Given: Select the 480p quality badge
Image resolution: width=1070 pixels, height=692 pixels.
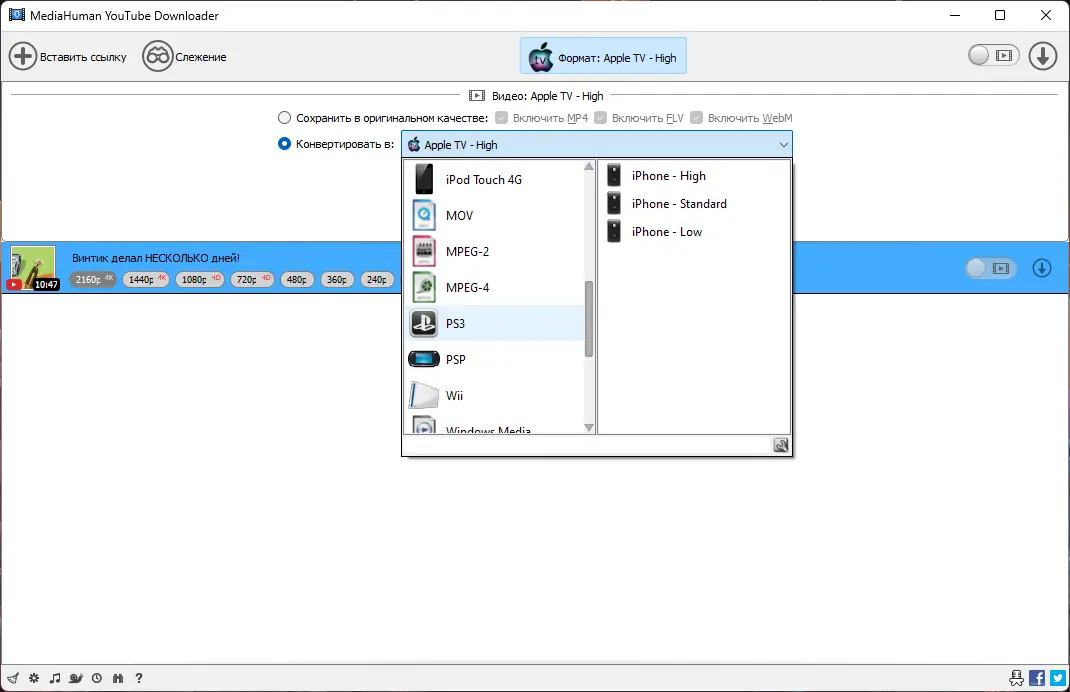Looking at the screenshot, I should point(297,279).
